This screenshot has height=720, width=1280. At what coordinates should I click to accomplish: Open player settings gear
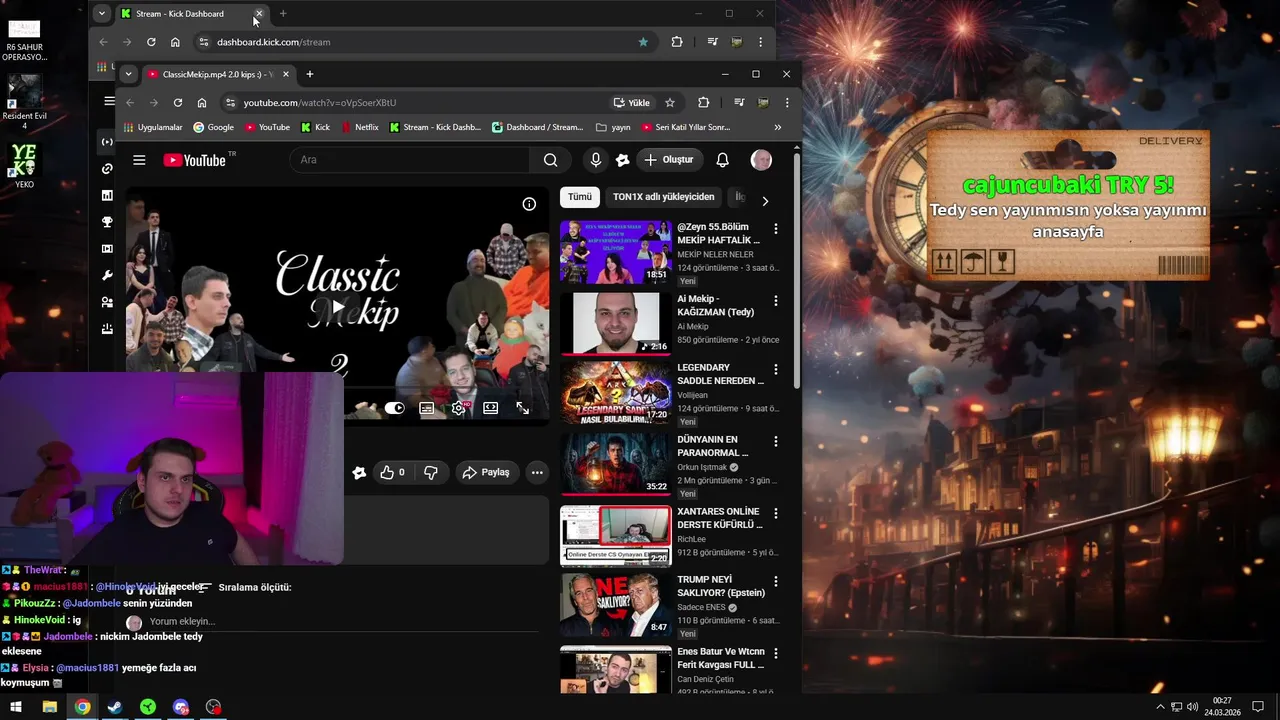(459, 408)
